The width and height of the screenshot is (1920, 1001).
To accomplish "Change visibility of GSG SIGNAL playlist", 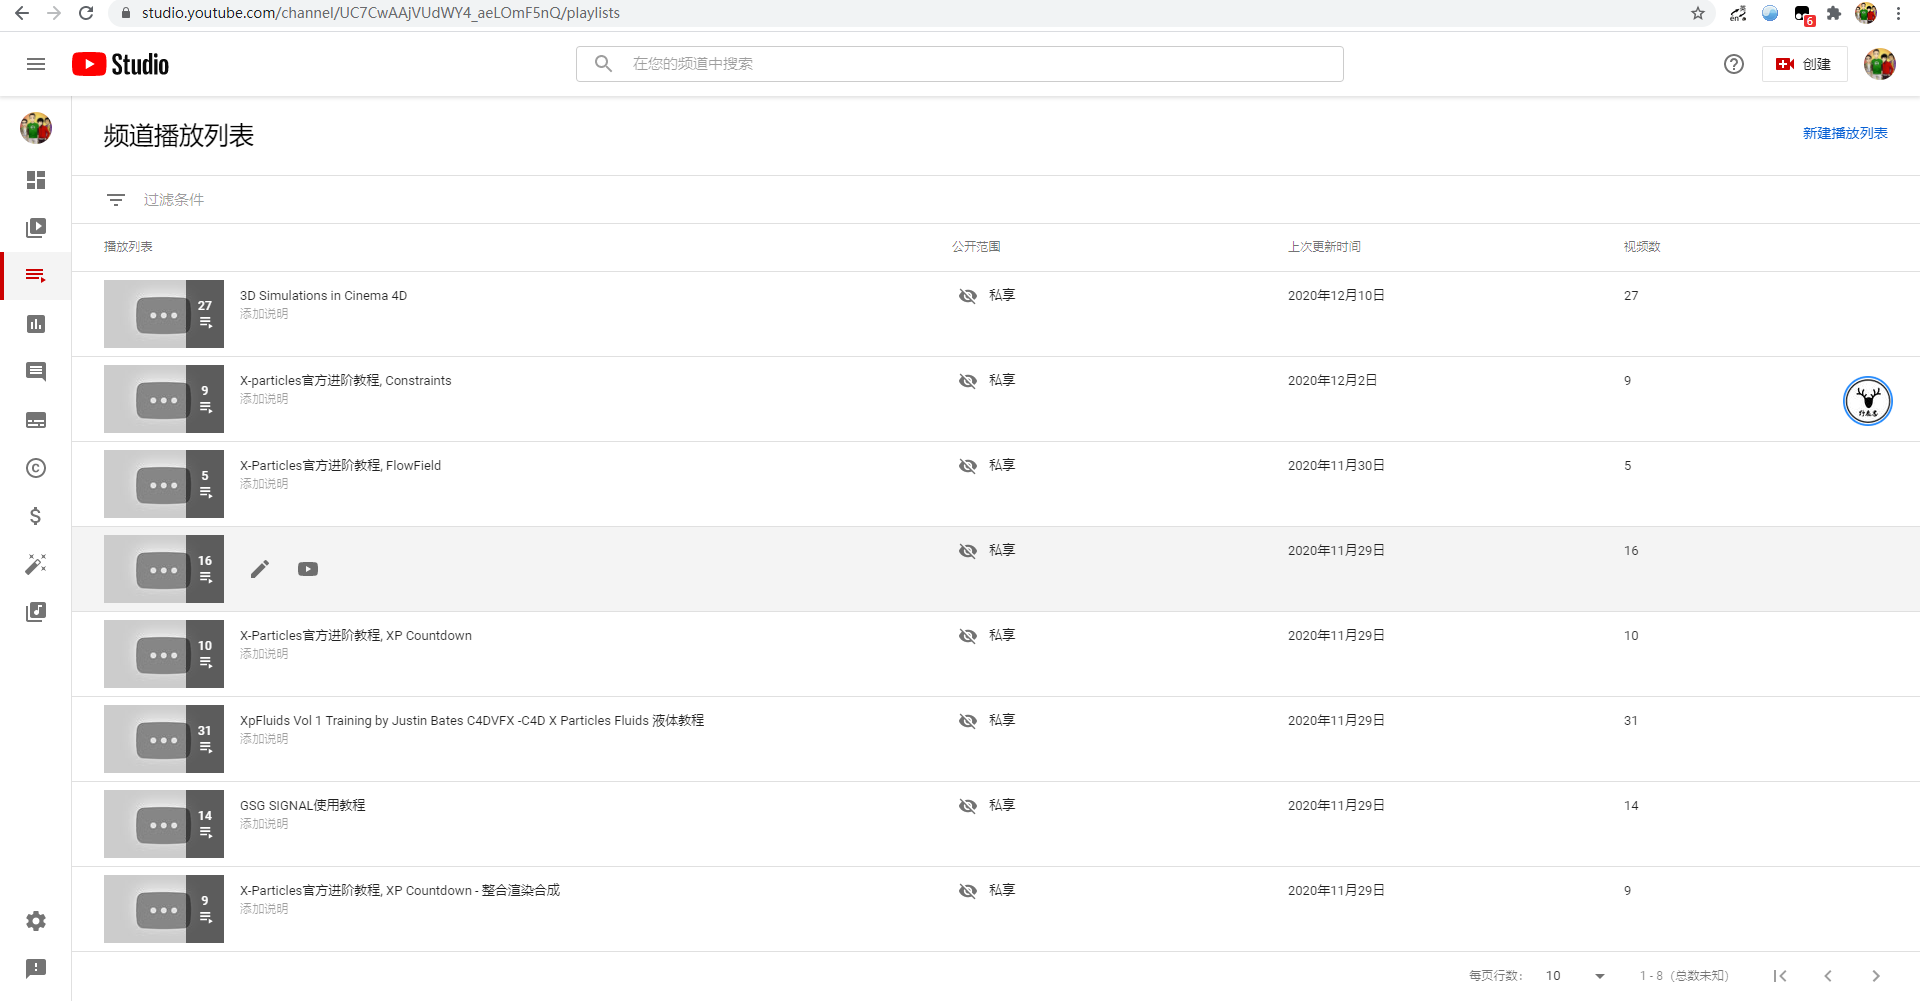I will click(x=987, y=806).
